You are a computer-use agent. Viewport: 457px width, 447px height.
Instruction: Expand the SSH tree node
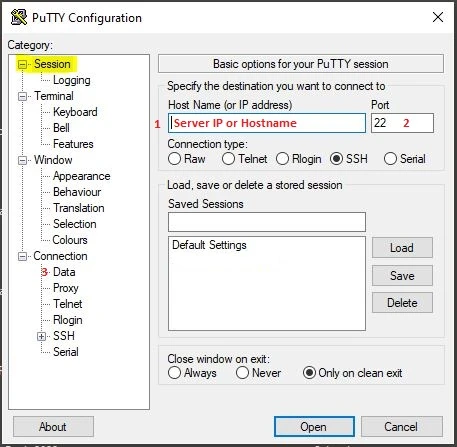coord(41,336)
